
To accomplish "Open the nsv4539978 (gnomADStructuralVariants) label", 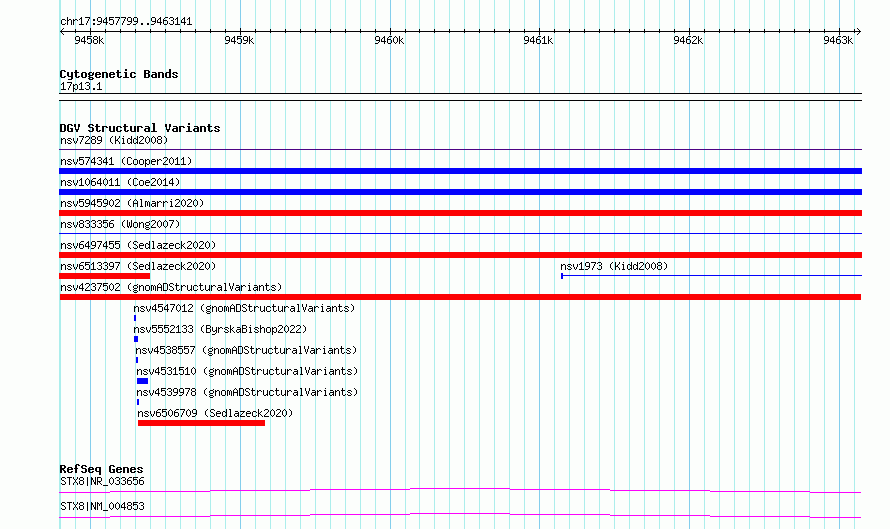I will [247, 392].
